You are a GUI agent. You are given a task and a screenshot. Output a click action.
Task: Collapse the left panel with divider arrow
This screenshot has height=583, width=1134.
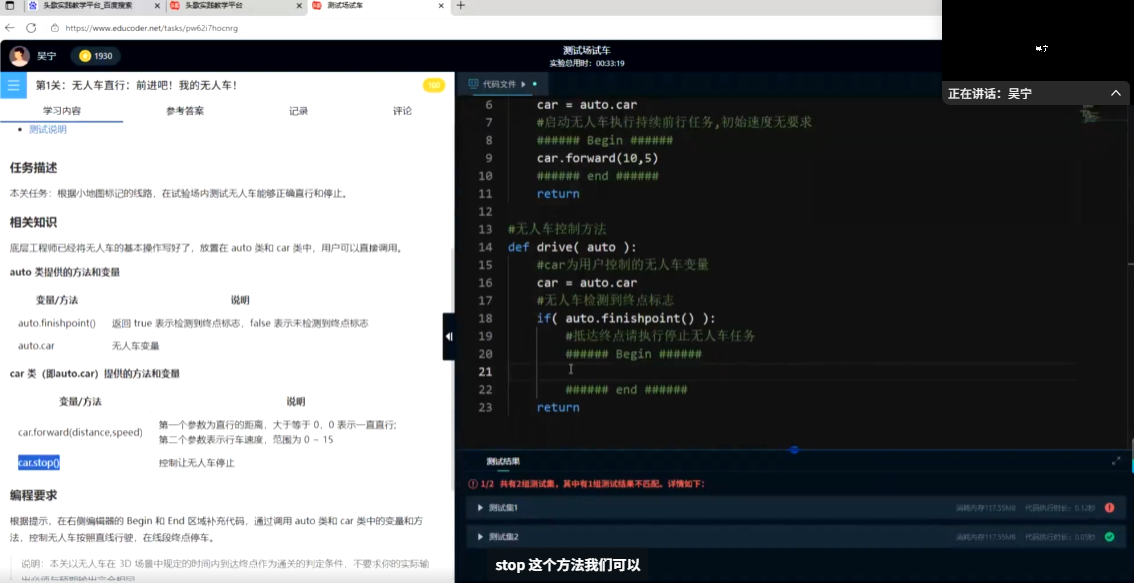[449, 337]
